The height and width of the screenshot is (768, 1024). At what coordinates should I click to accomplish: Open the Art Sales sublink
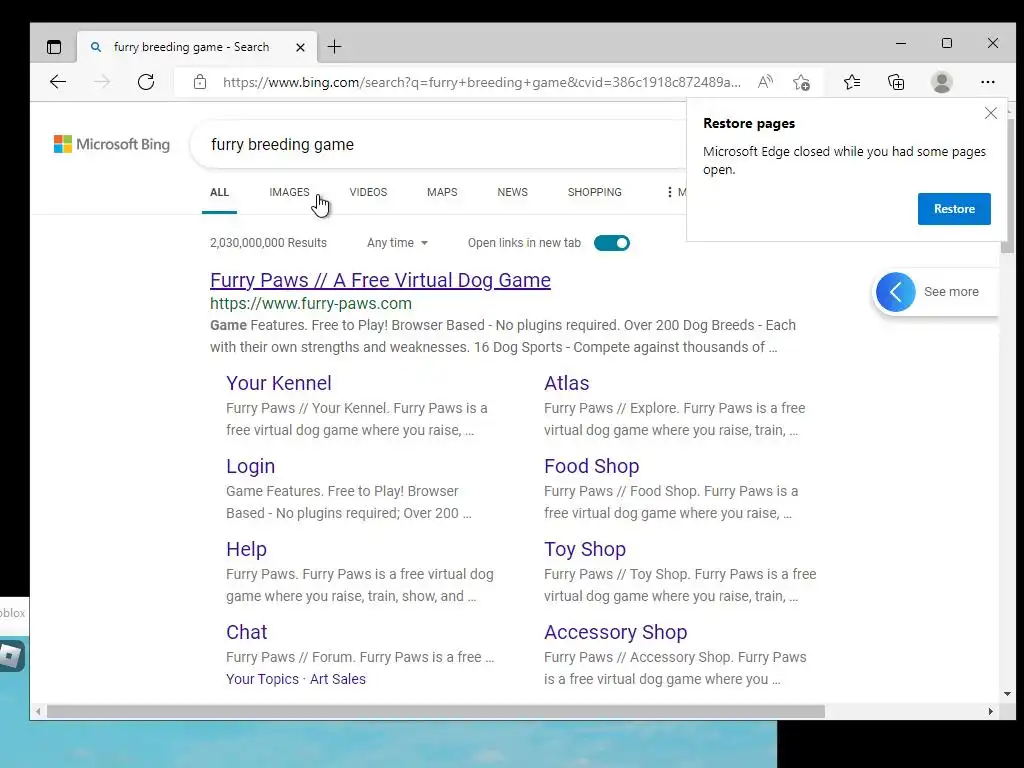pyautogui.click(x=338, y=679)
